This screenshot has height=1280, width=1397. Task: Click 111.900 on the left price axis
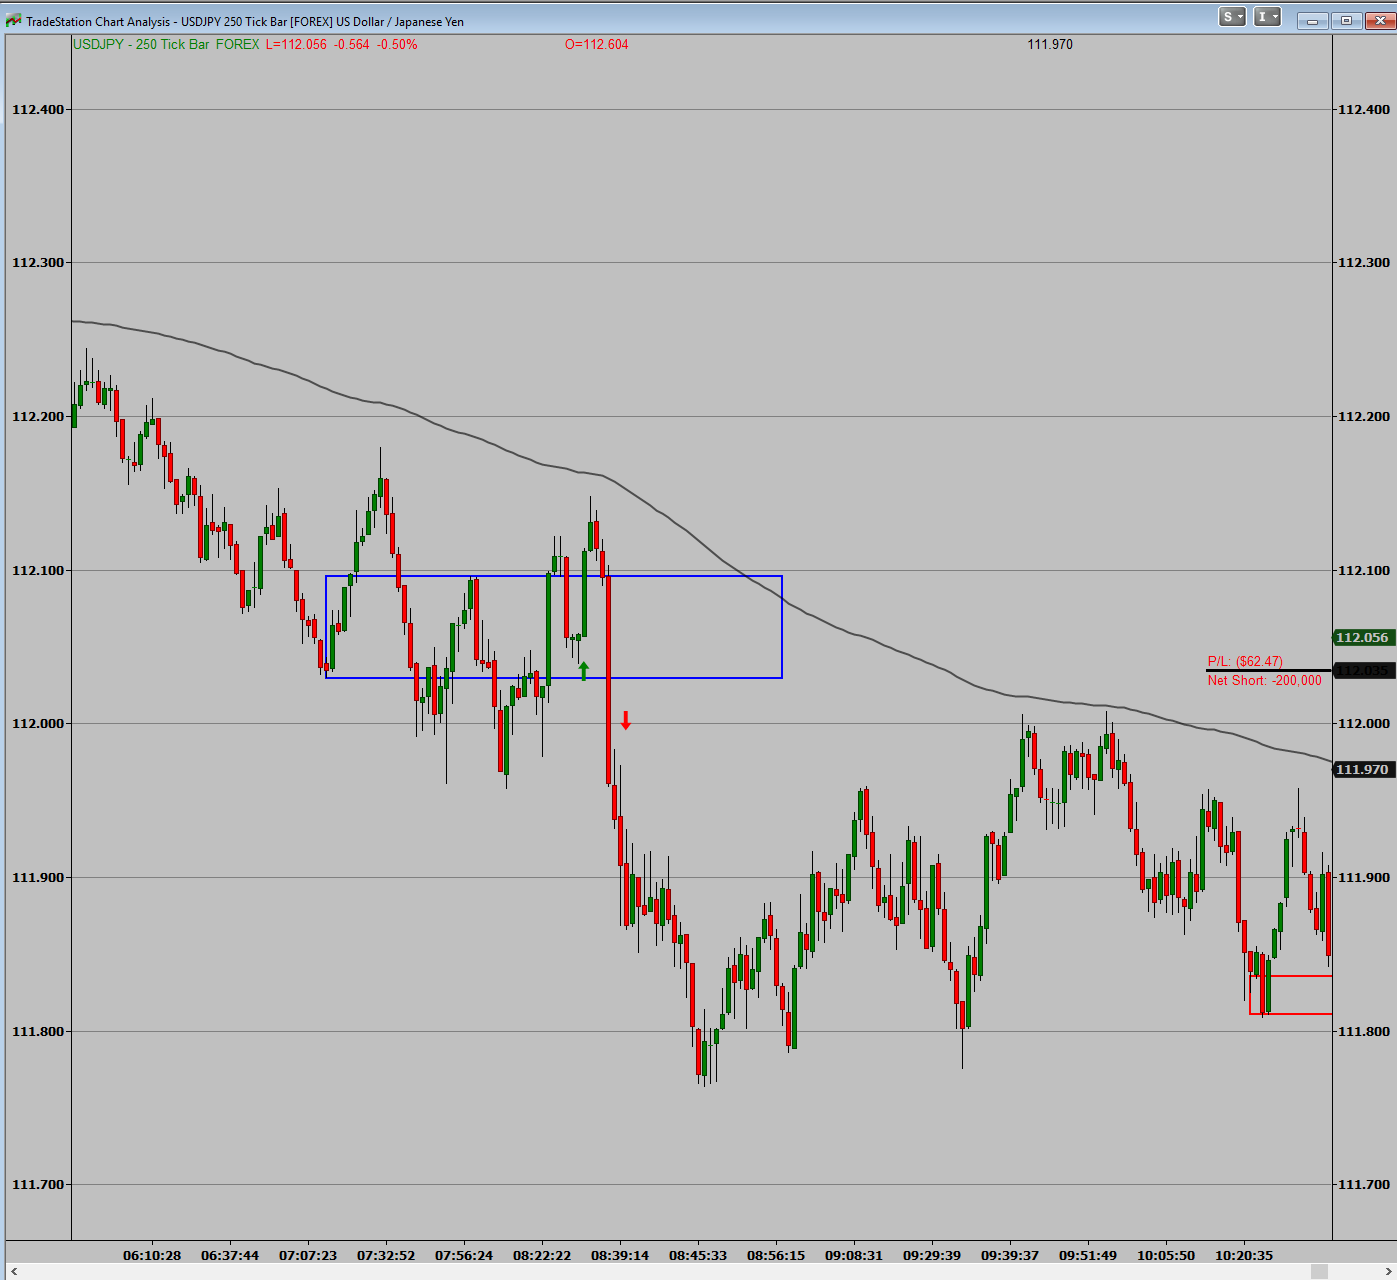pos(38,878)
